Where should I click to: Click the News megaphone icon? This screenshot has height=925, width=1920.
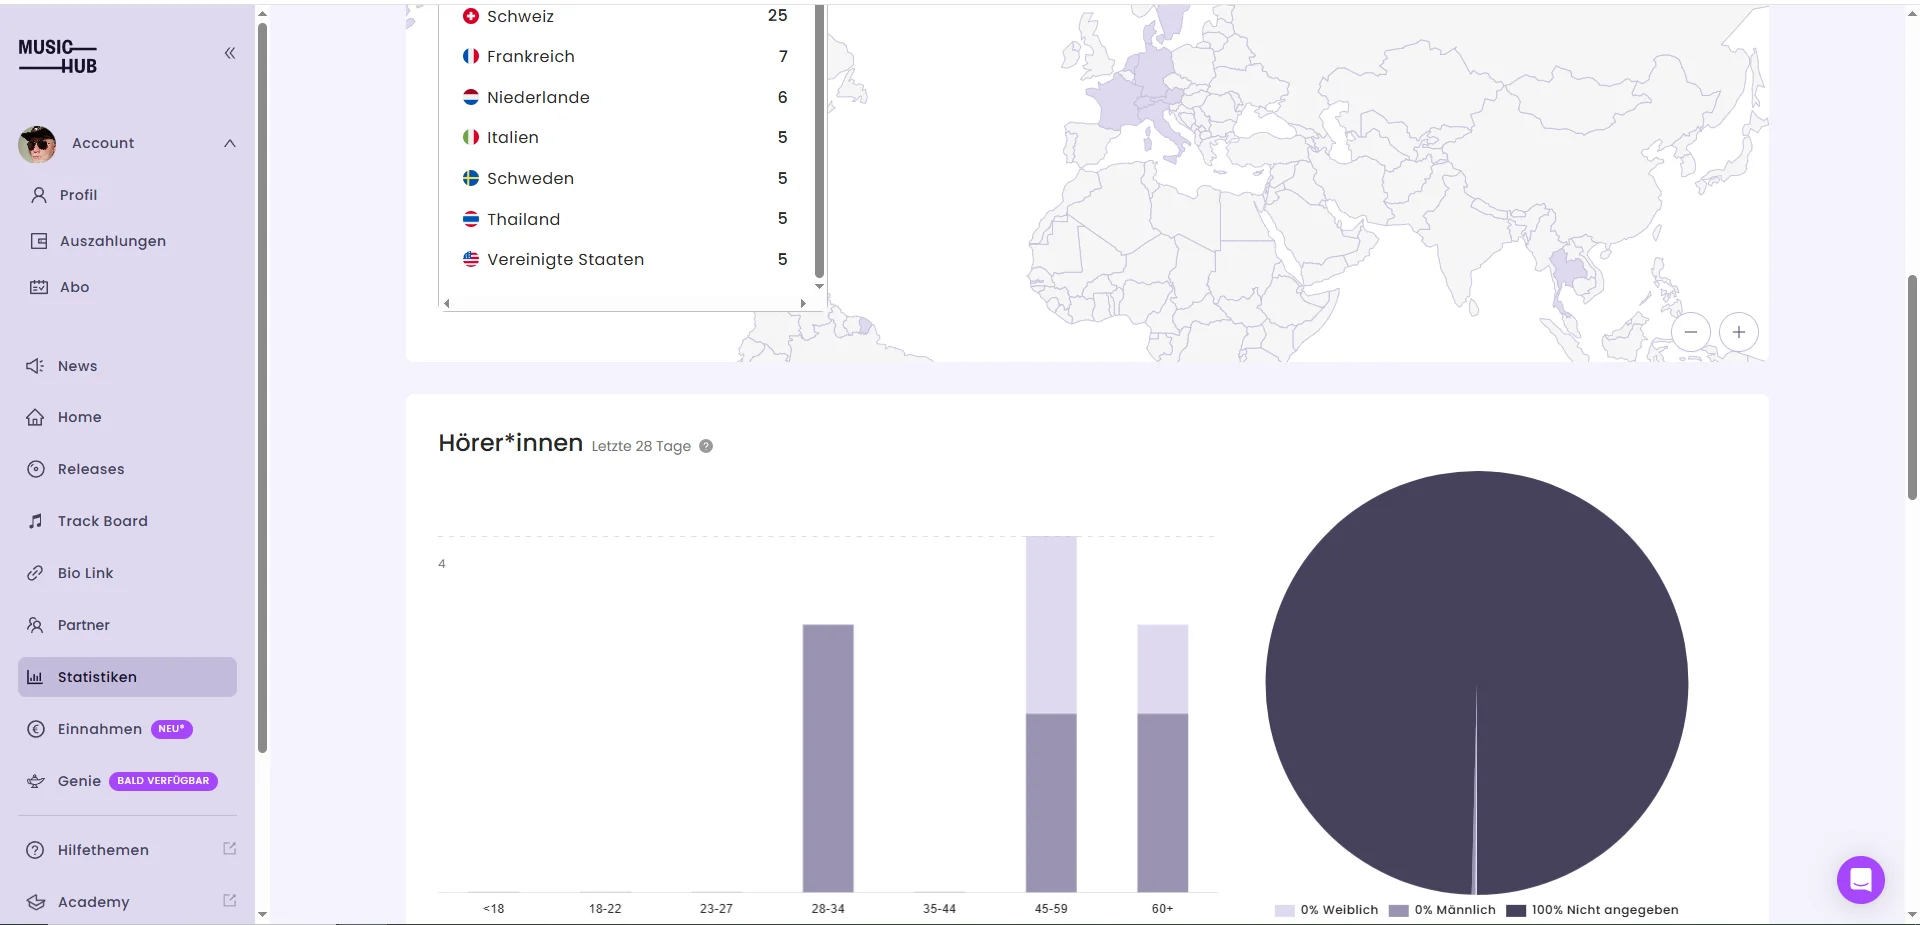tap(35, 366)
